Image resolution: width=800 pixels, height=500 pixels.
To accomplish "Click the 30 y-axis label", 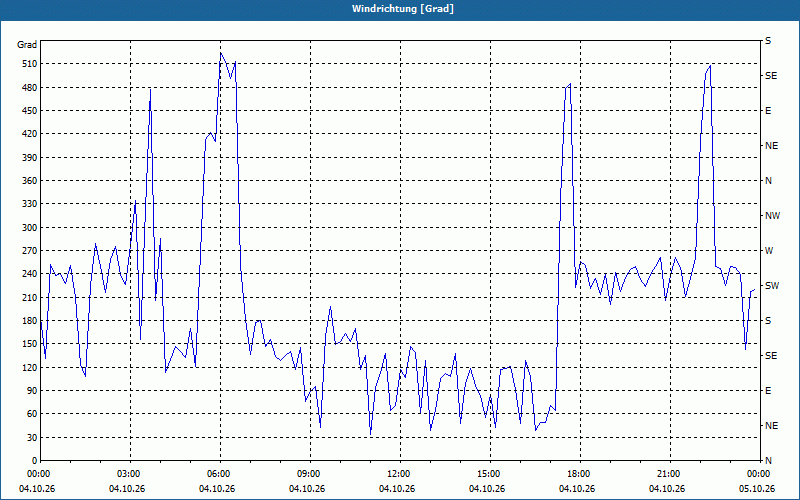I will (x=32, y=438).
